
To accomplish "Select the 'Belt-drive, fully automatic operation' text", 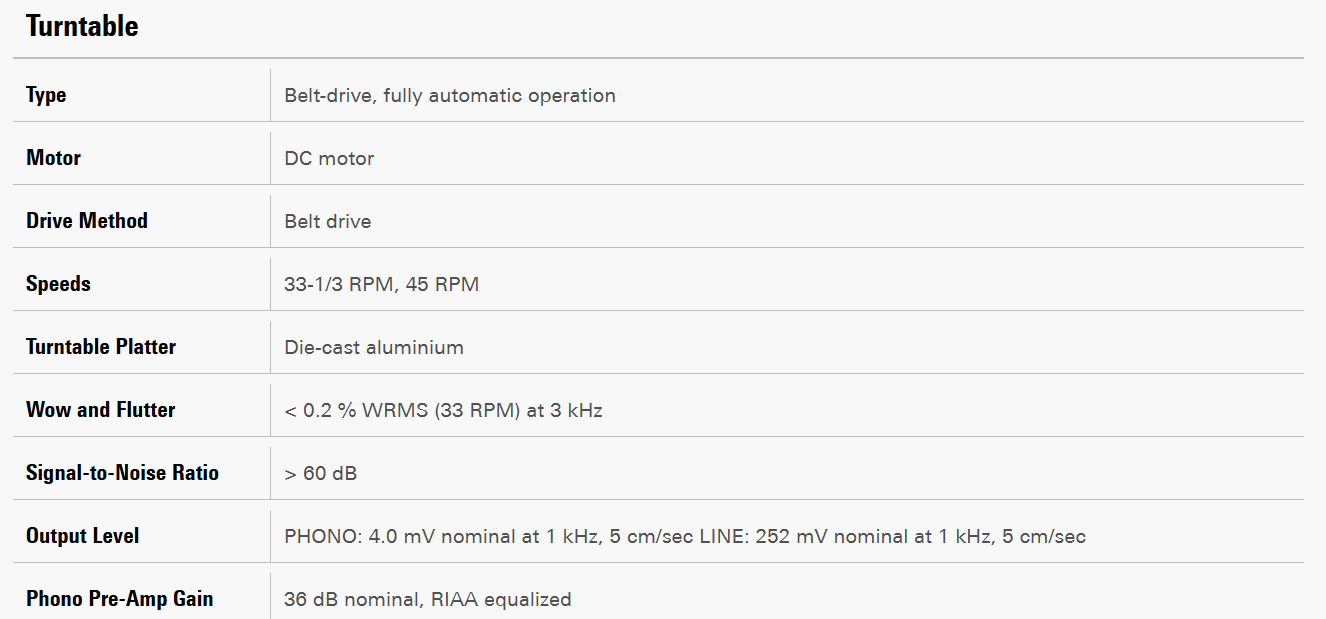I will click(x=449, y=96).
